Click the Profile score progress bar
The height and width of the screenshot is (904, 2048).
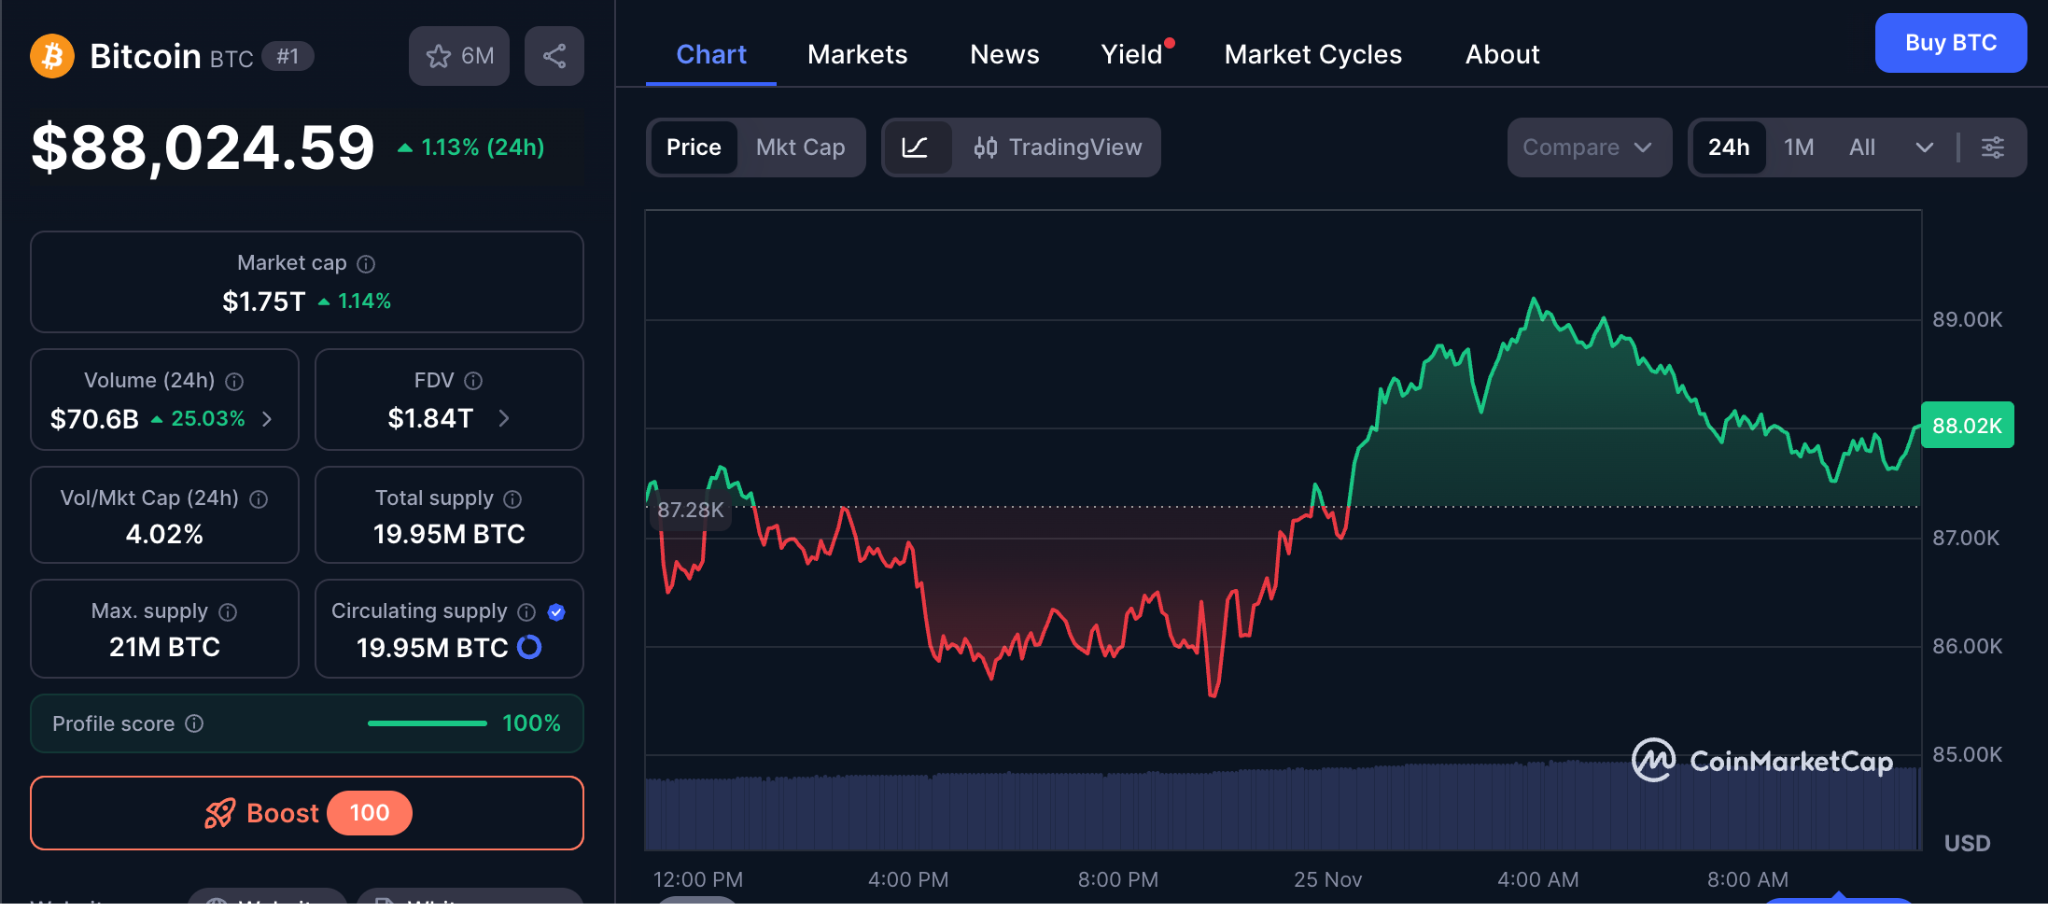(x=427, y=723)
